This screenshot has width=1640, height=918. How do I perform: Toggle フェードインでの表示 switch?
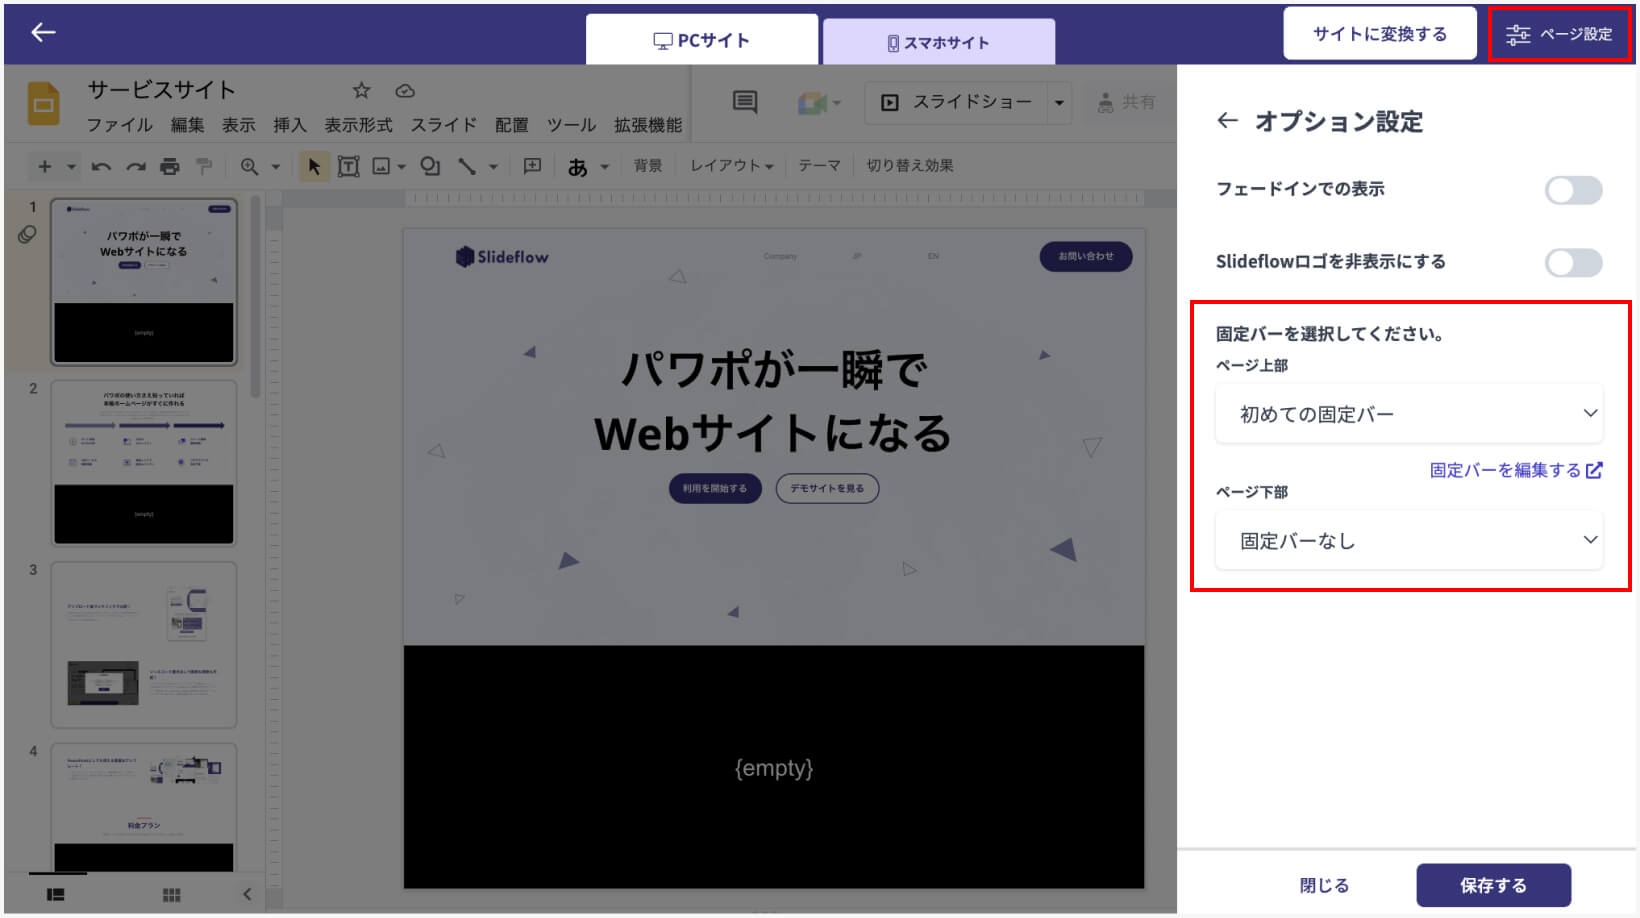1573,190
